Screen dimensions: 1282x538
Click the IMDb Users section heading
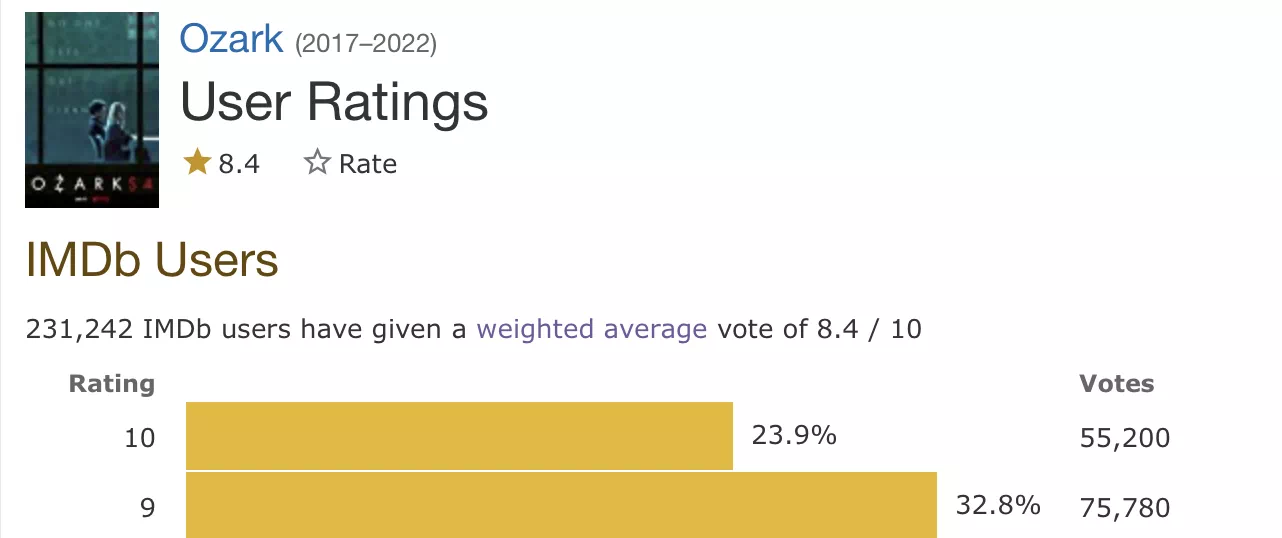pos(152,260)
